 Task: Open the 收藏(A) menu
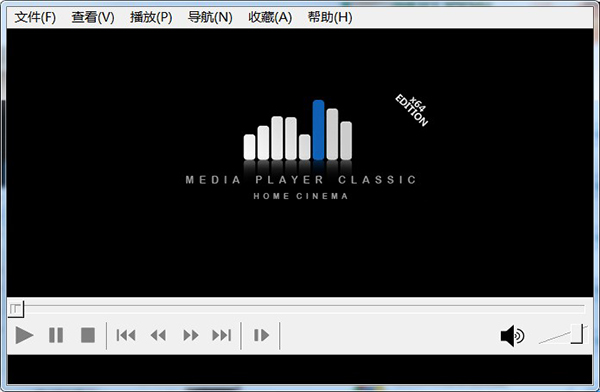(270, 17)
